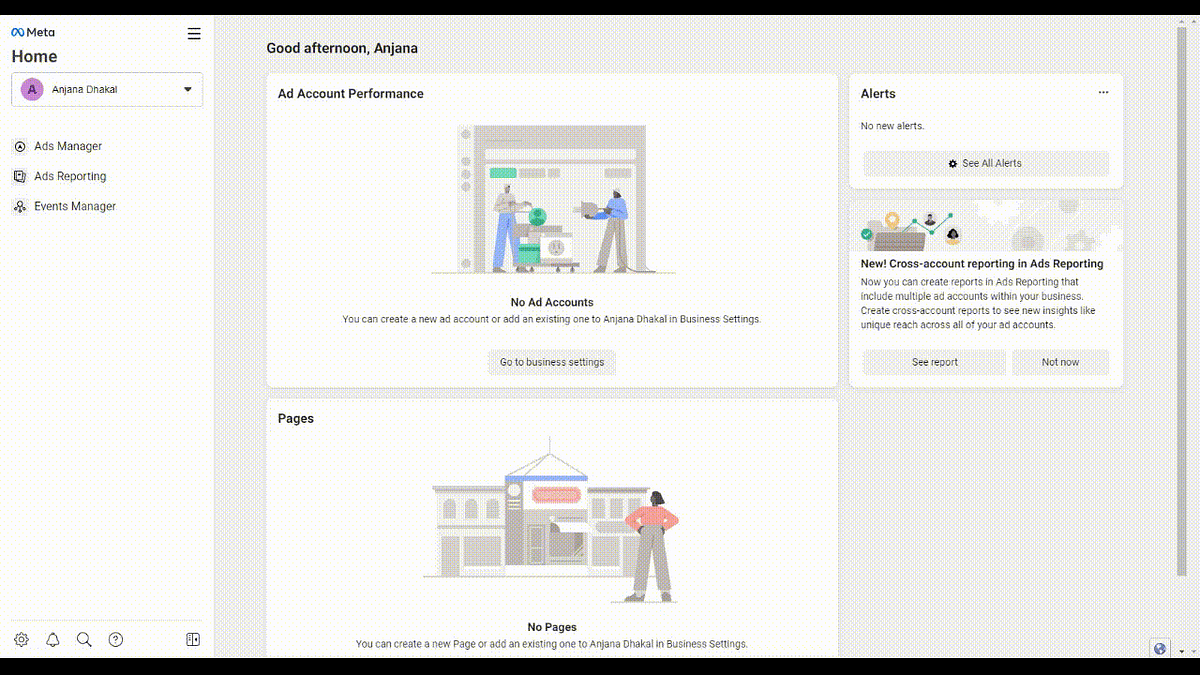
Task: Click the globe icon at bottom right
Action: coord(1160,649)
